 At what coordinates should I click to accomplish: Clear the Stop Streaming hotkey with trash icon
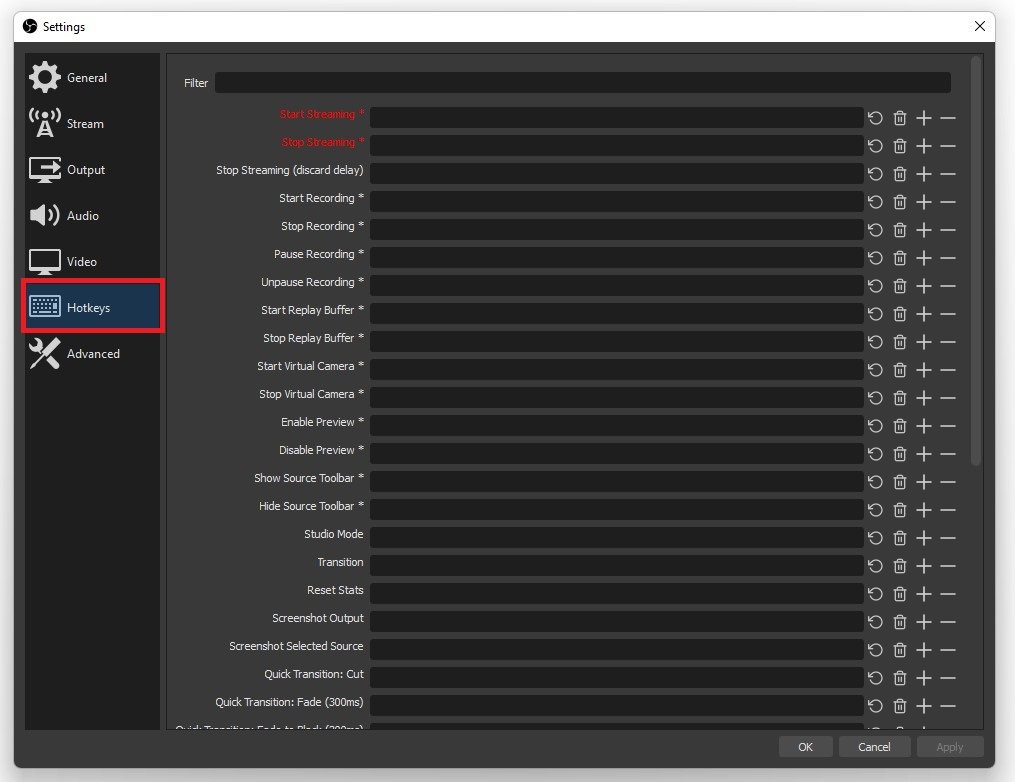click(900, 146)
